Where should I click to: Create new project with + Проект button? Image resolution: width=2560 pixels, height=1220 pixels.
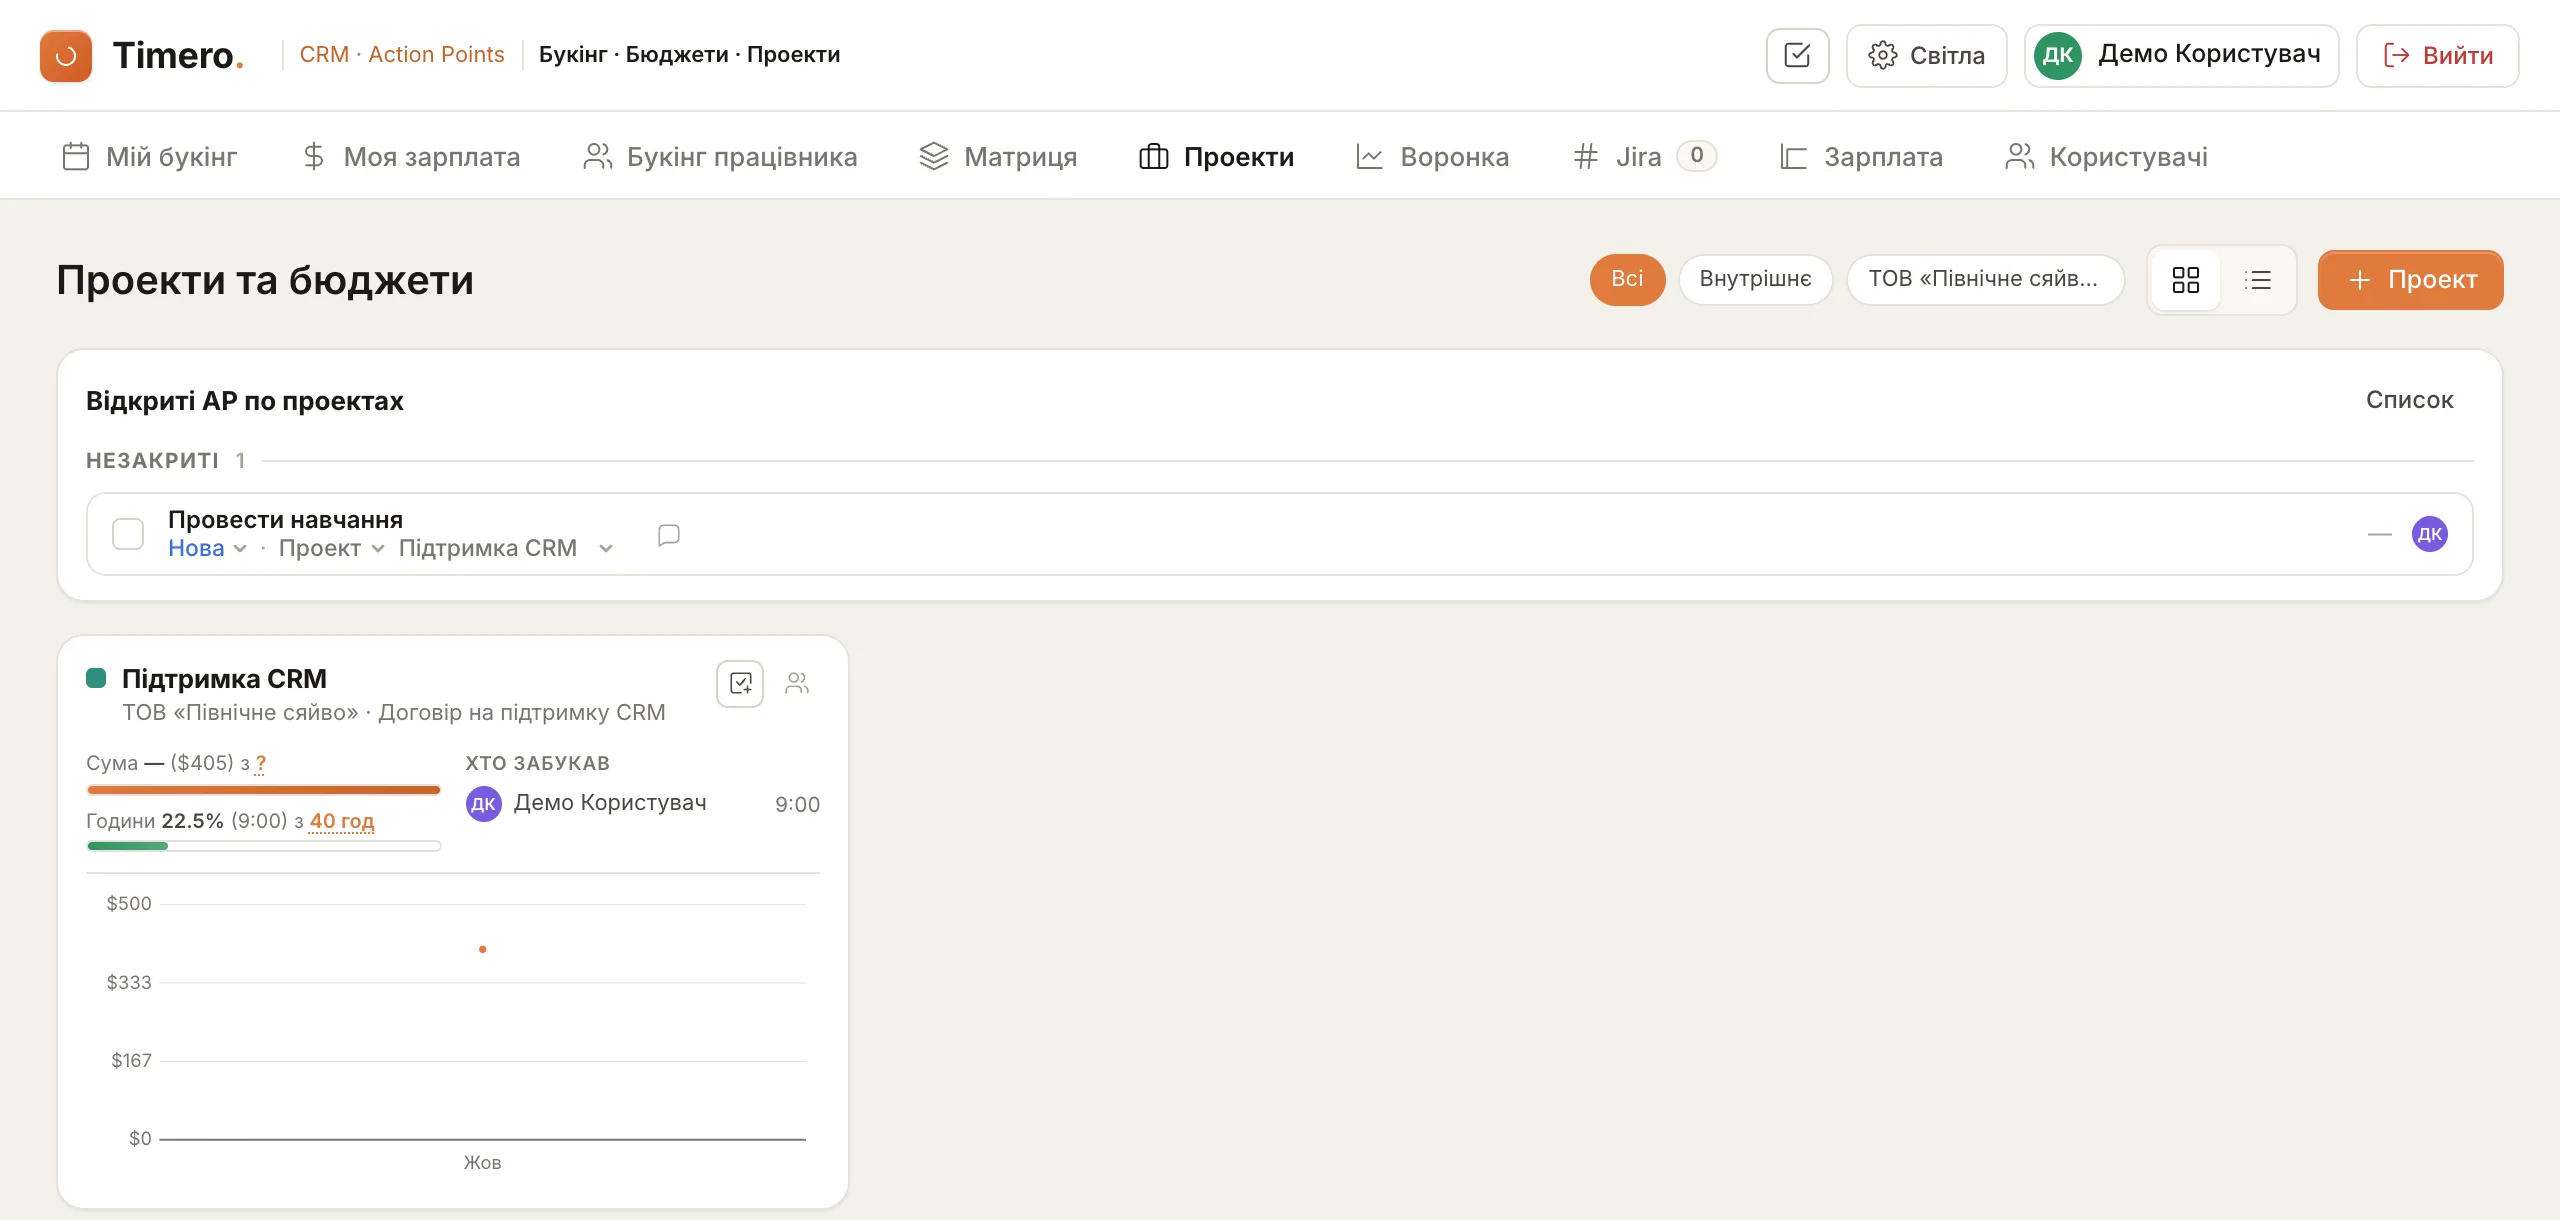point(2410,280)
